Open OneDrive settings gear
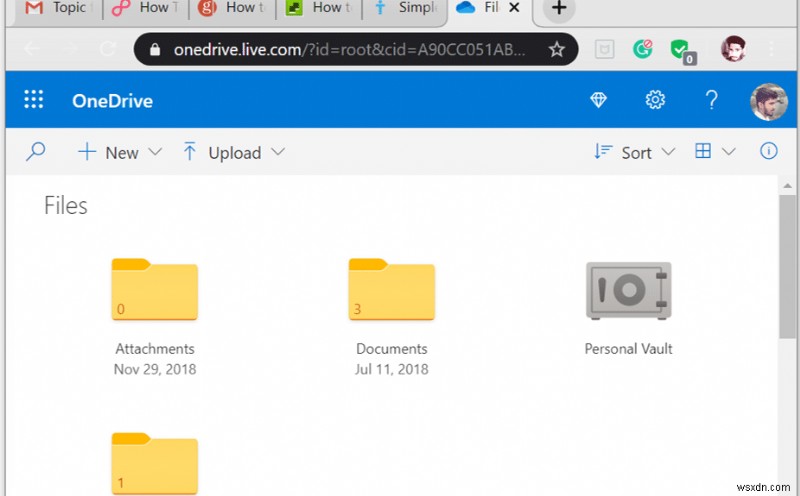The image size is (800, 496). pyautogui.click(x=655, y=100)
